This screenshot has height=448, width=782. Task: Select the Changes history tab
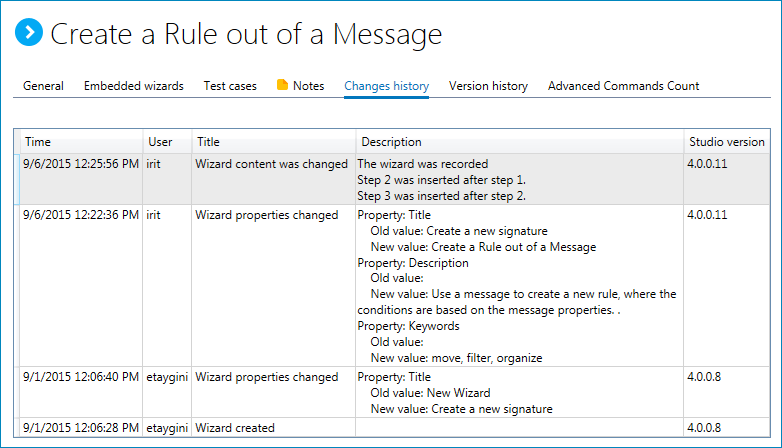click(x=386, y=86)
